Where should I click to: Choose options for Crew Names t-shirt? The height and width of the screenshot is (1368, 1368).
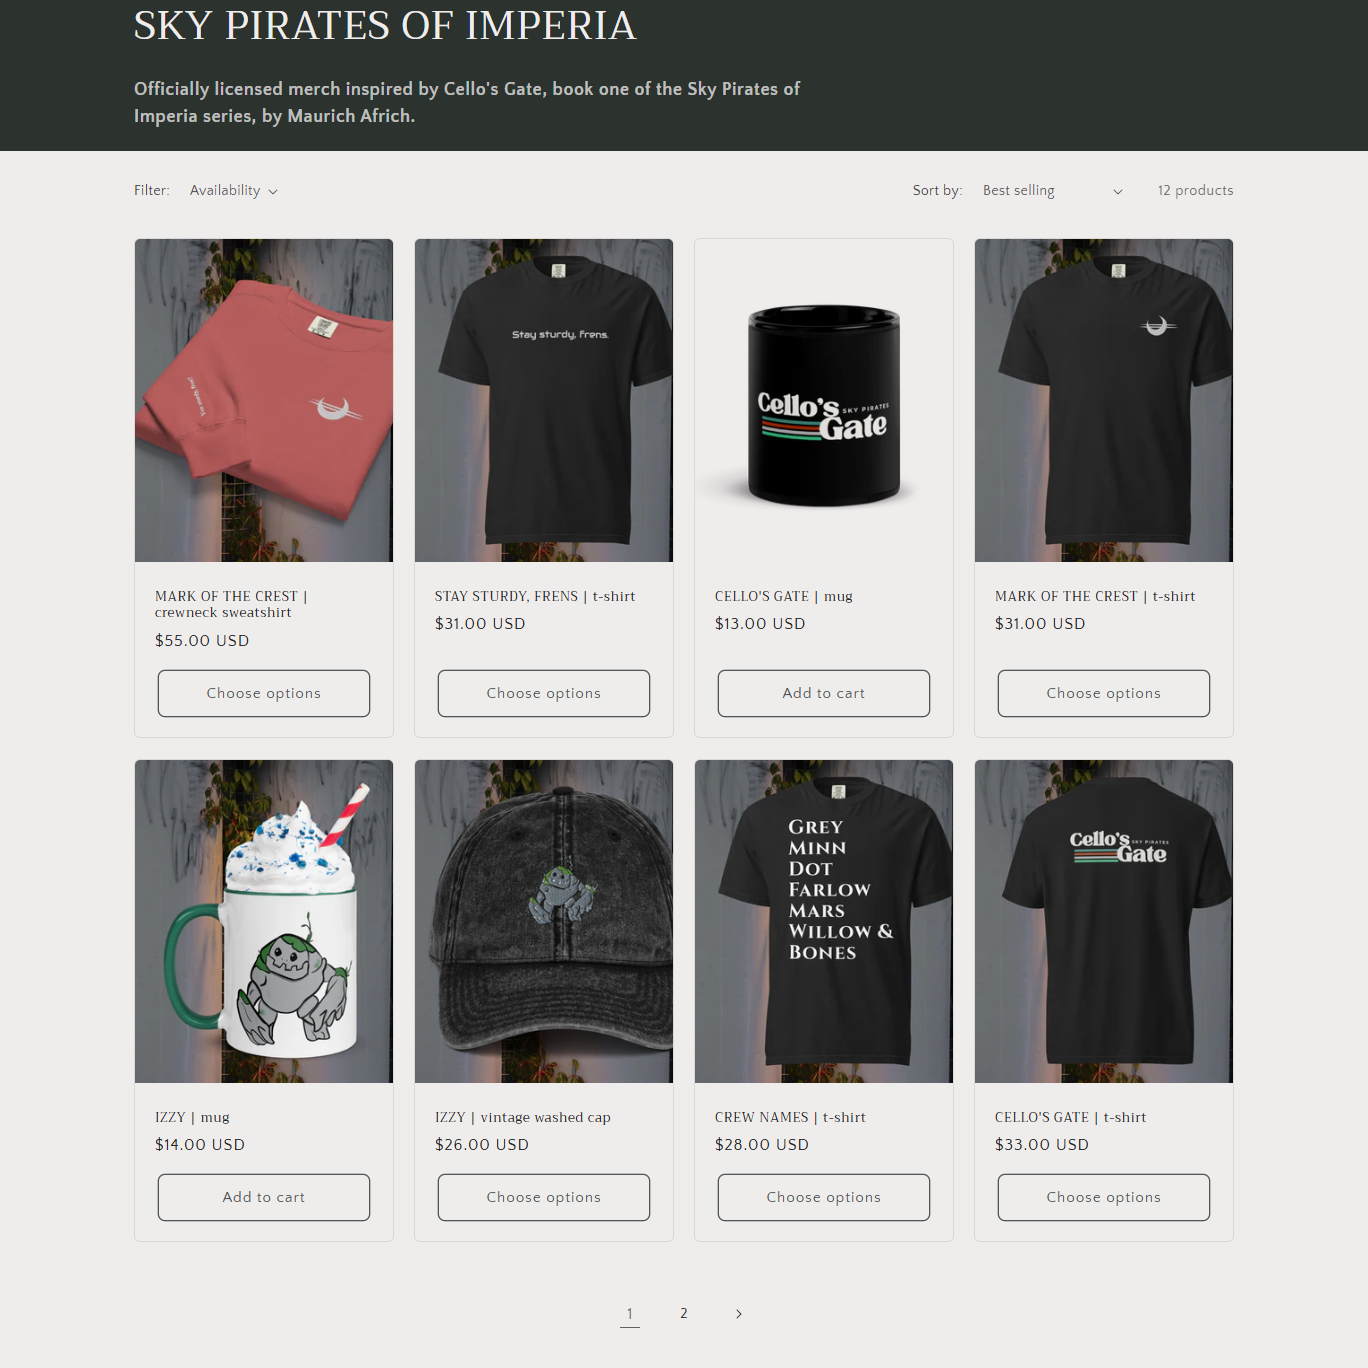824,1197
